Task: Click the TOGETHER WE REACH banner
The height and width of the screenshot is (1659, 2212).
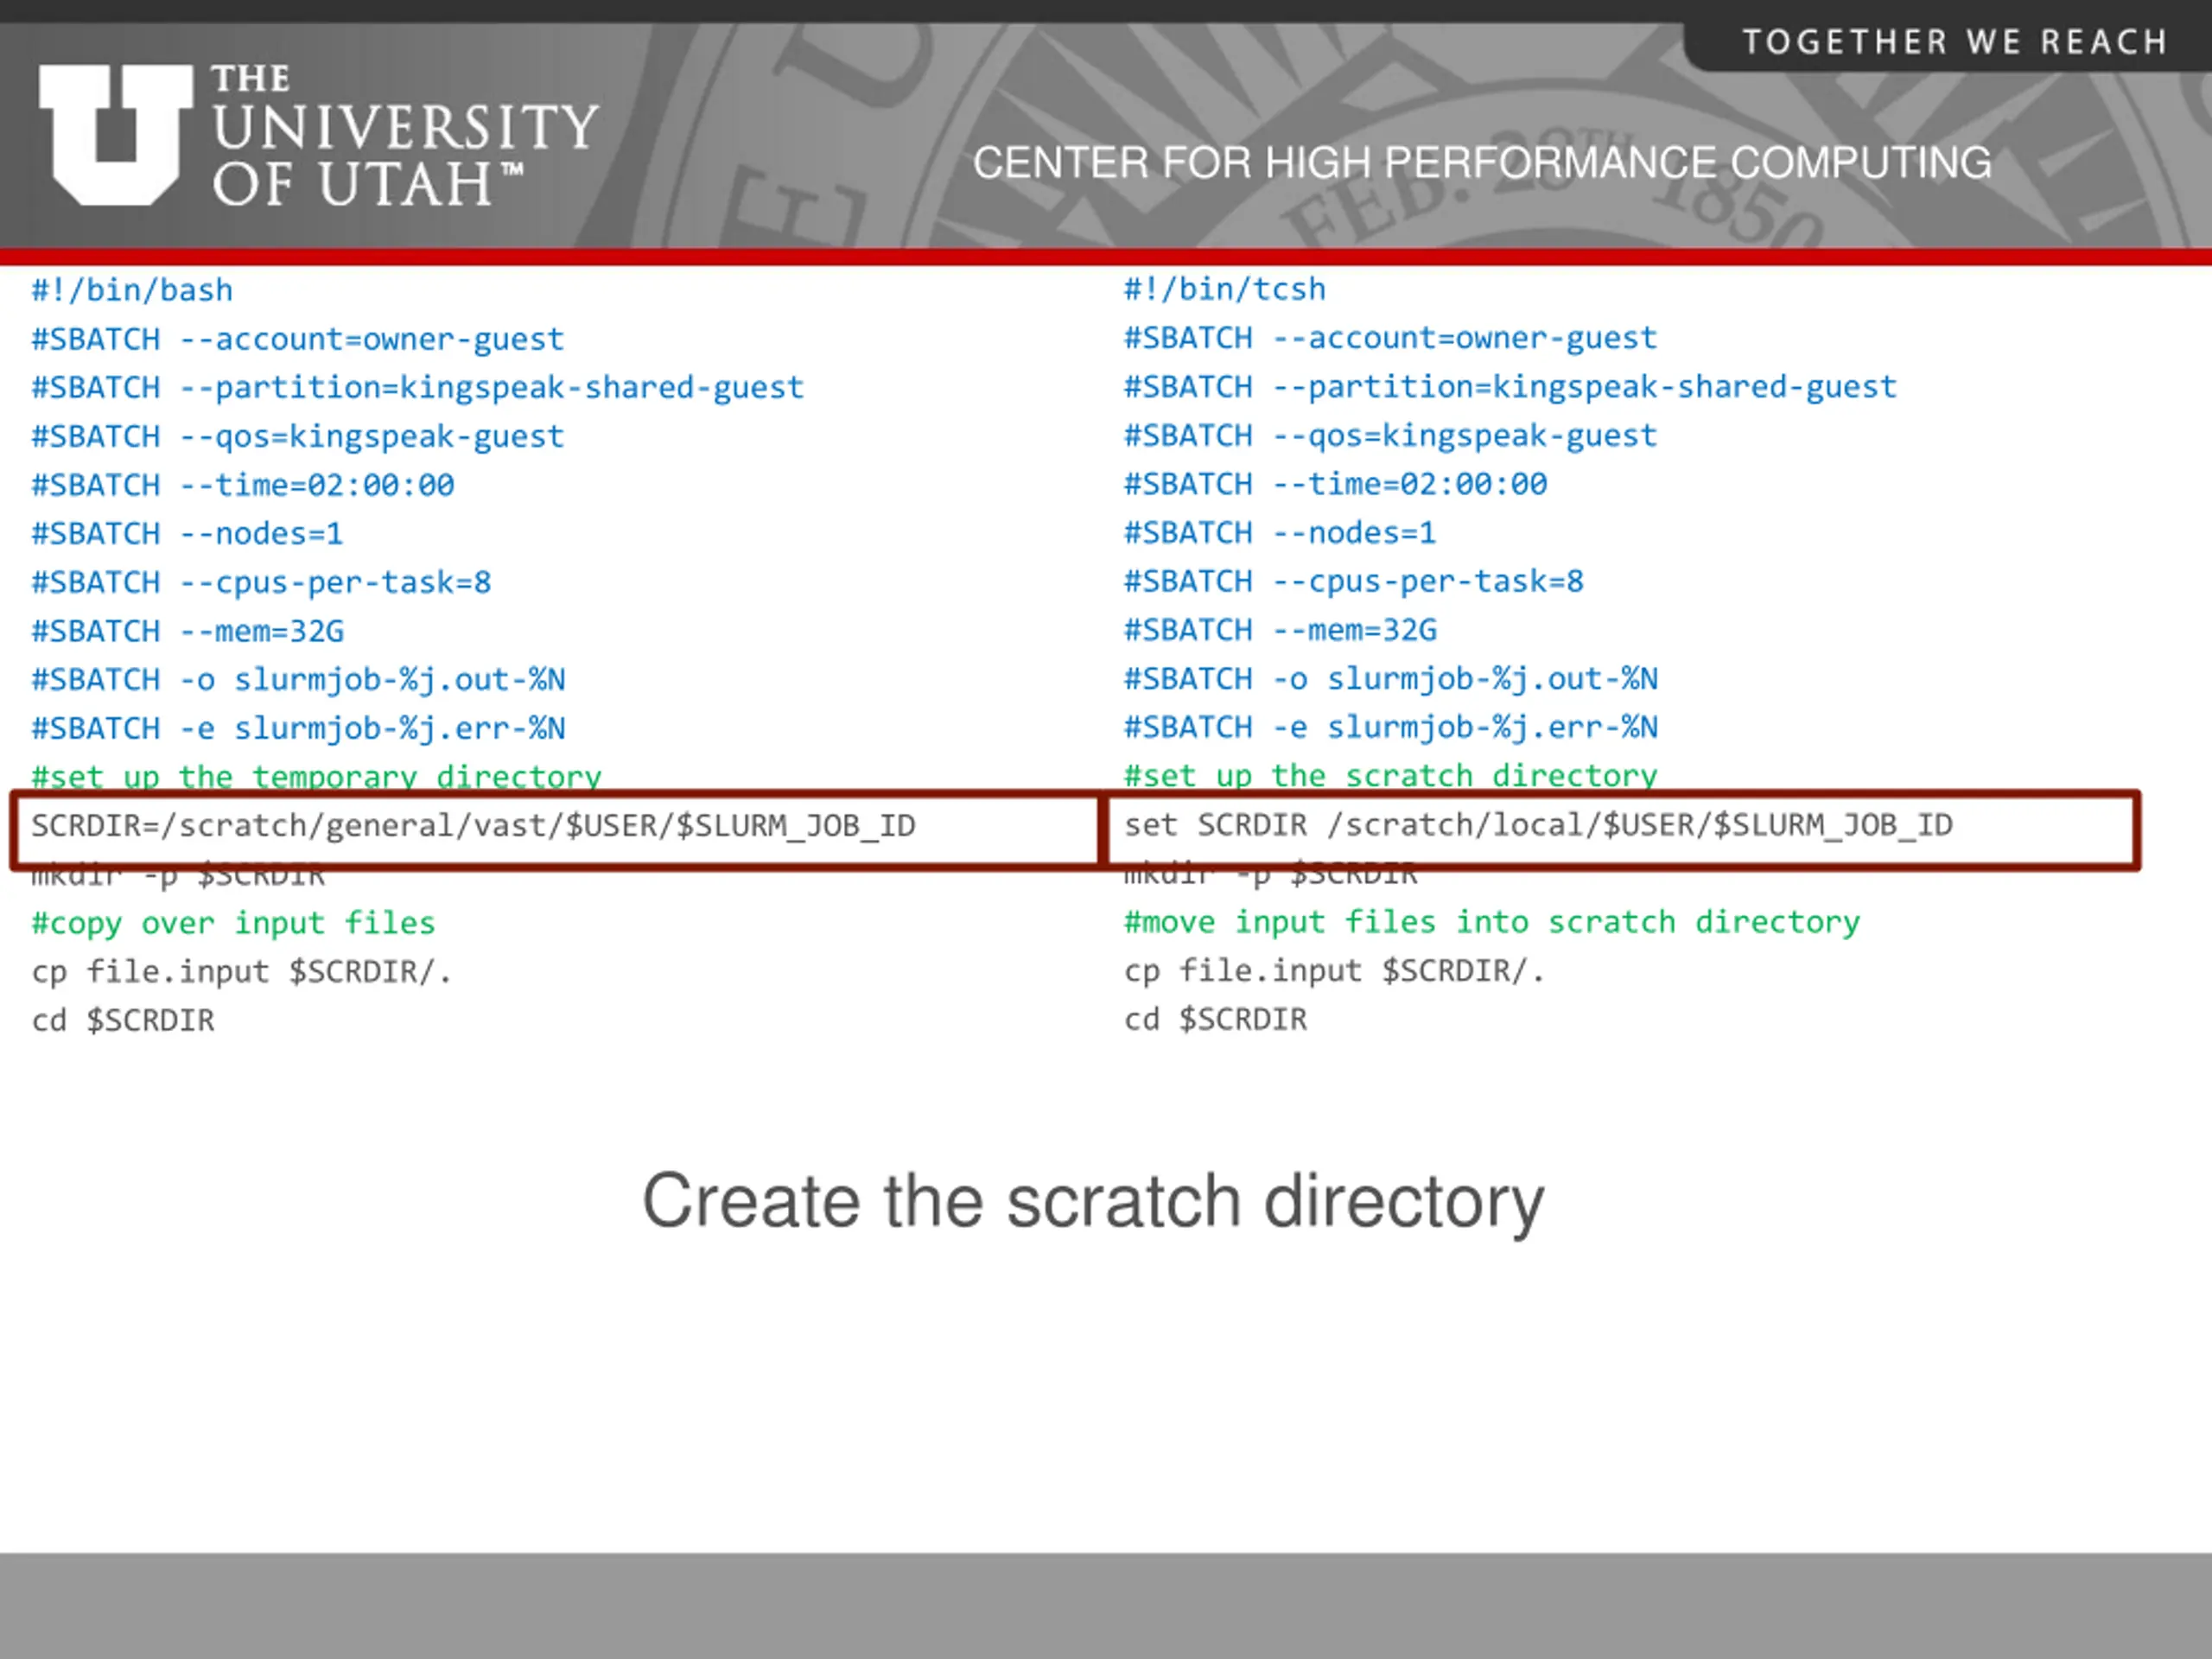Action: point(1954,42)
